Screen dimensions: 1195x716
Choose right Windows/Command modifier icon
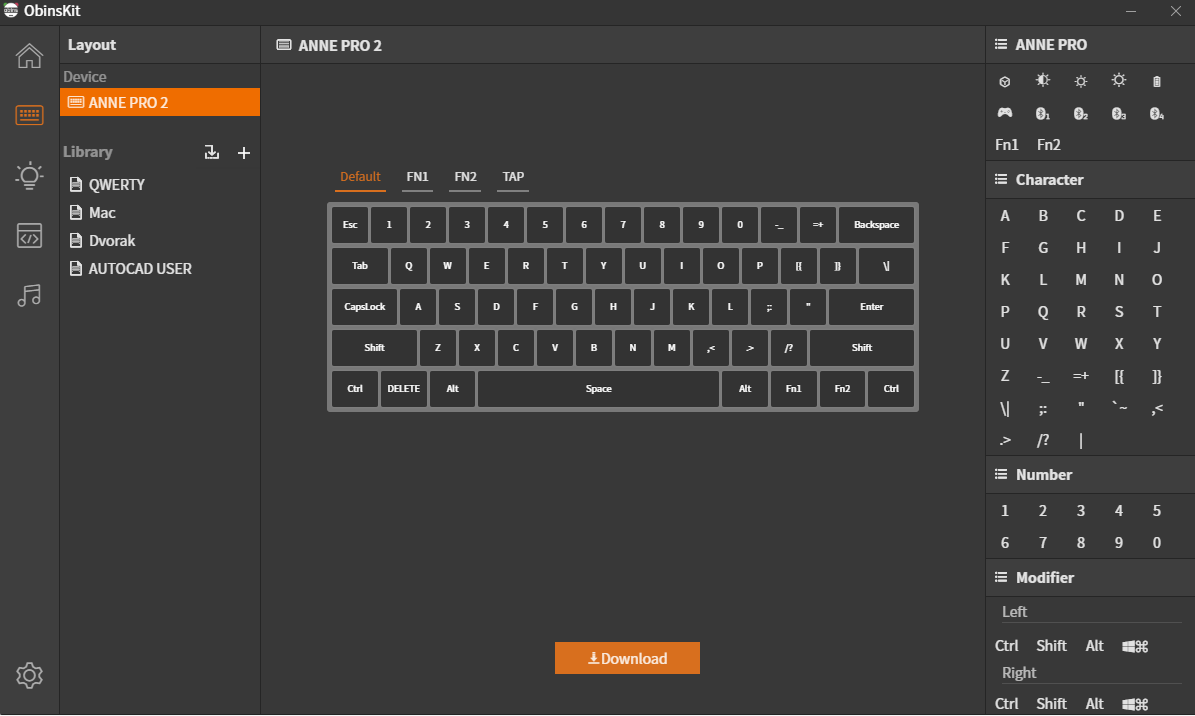pyautogui.click(x=1135, y=704)
